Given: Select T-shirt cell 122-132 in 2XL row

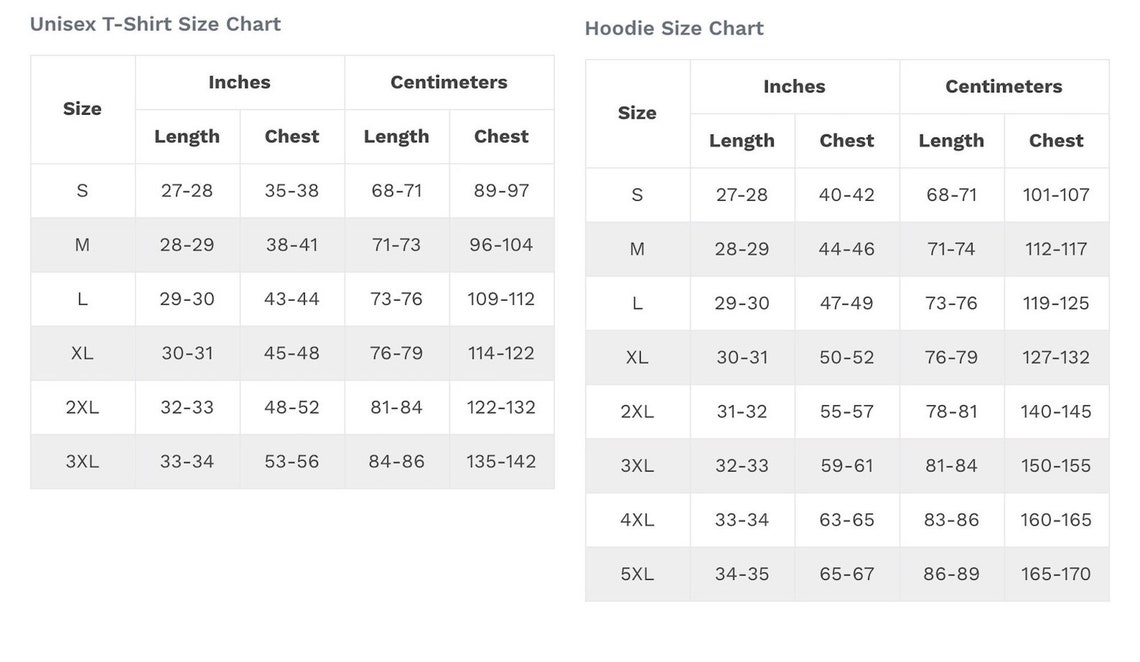Looking at the screenshot, I should (x=501, y=407).
